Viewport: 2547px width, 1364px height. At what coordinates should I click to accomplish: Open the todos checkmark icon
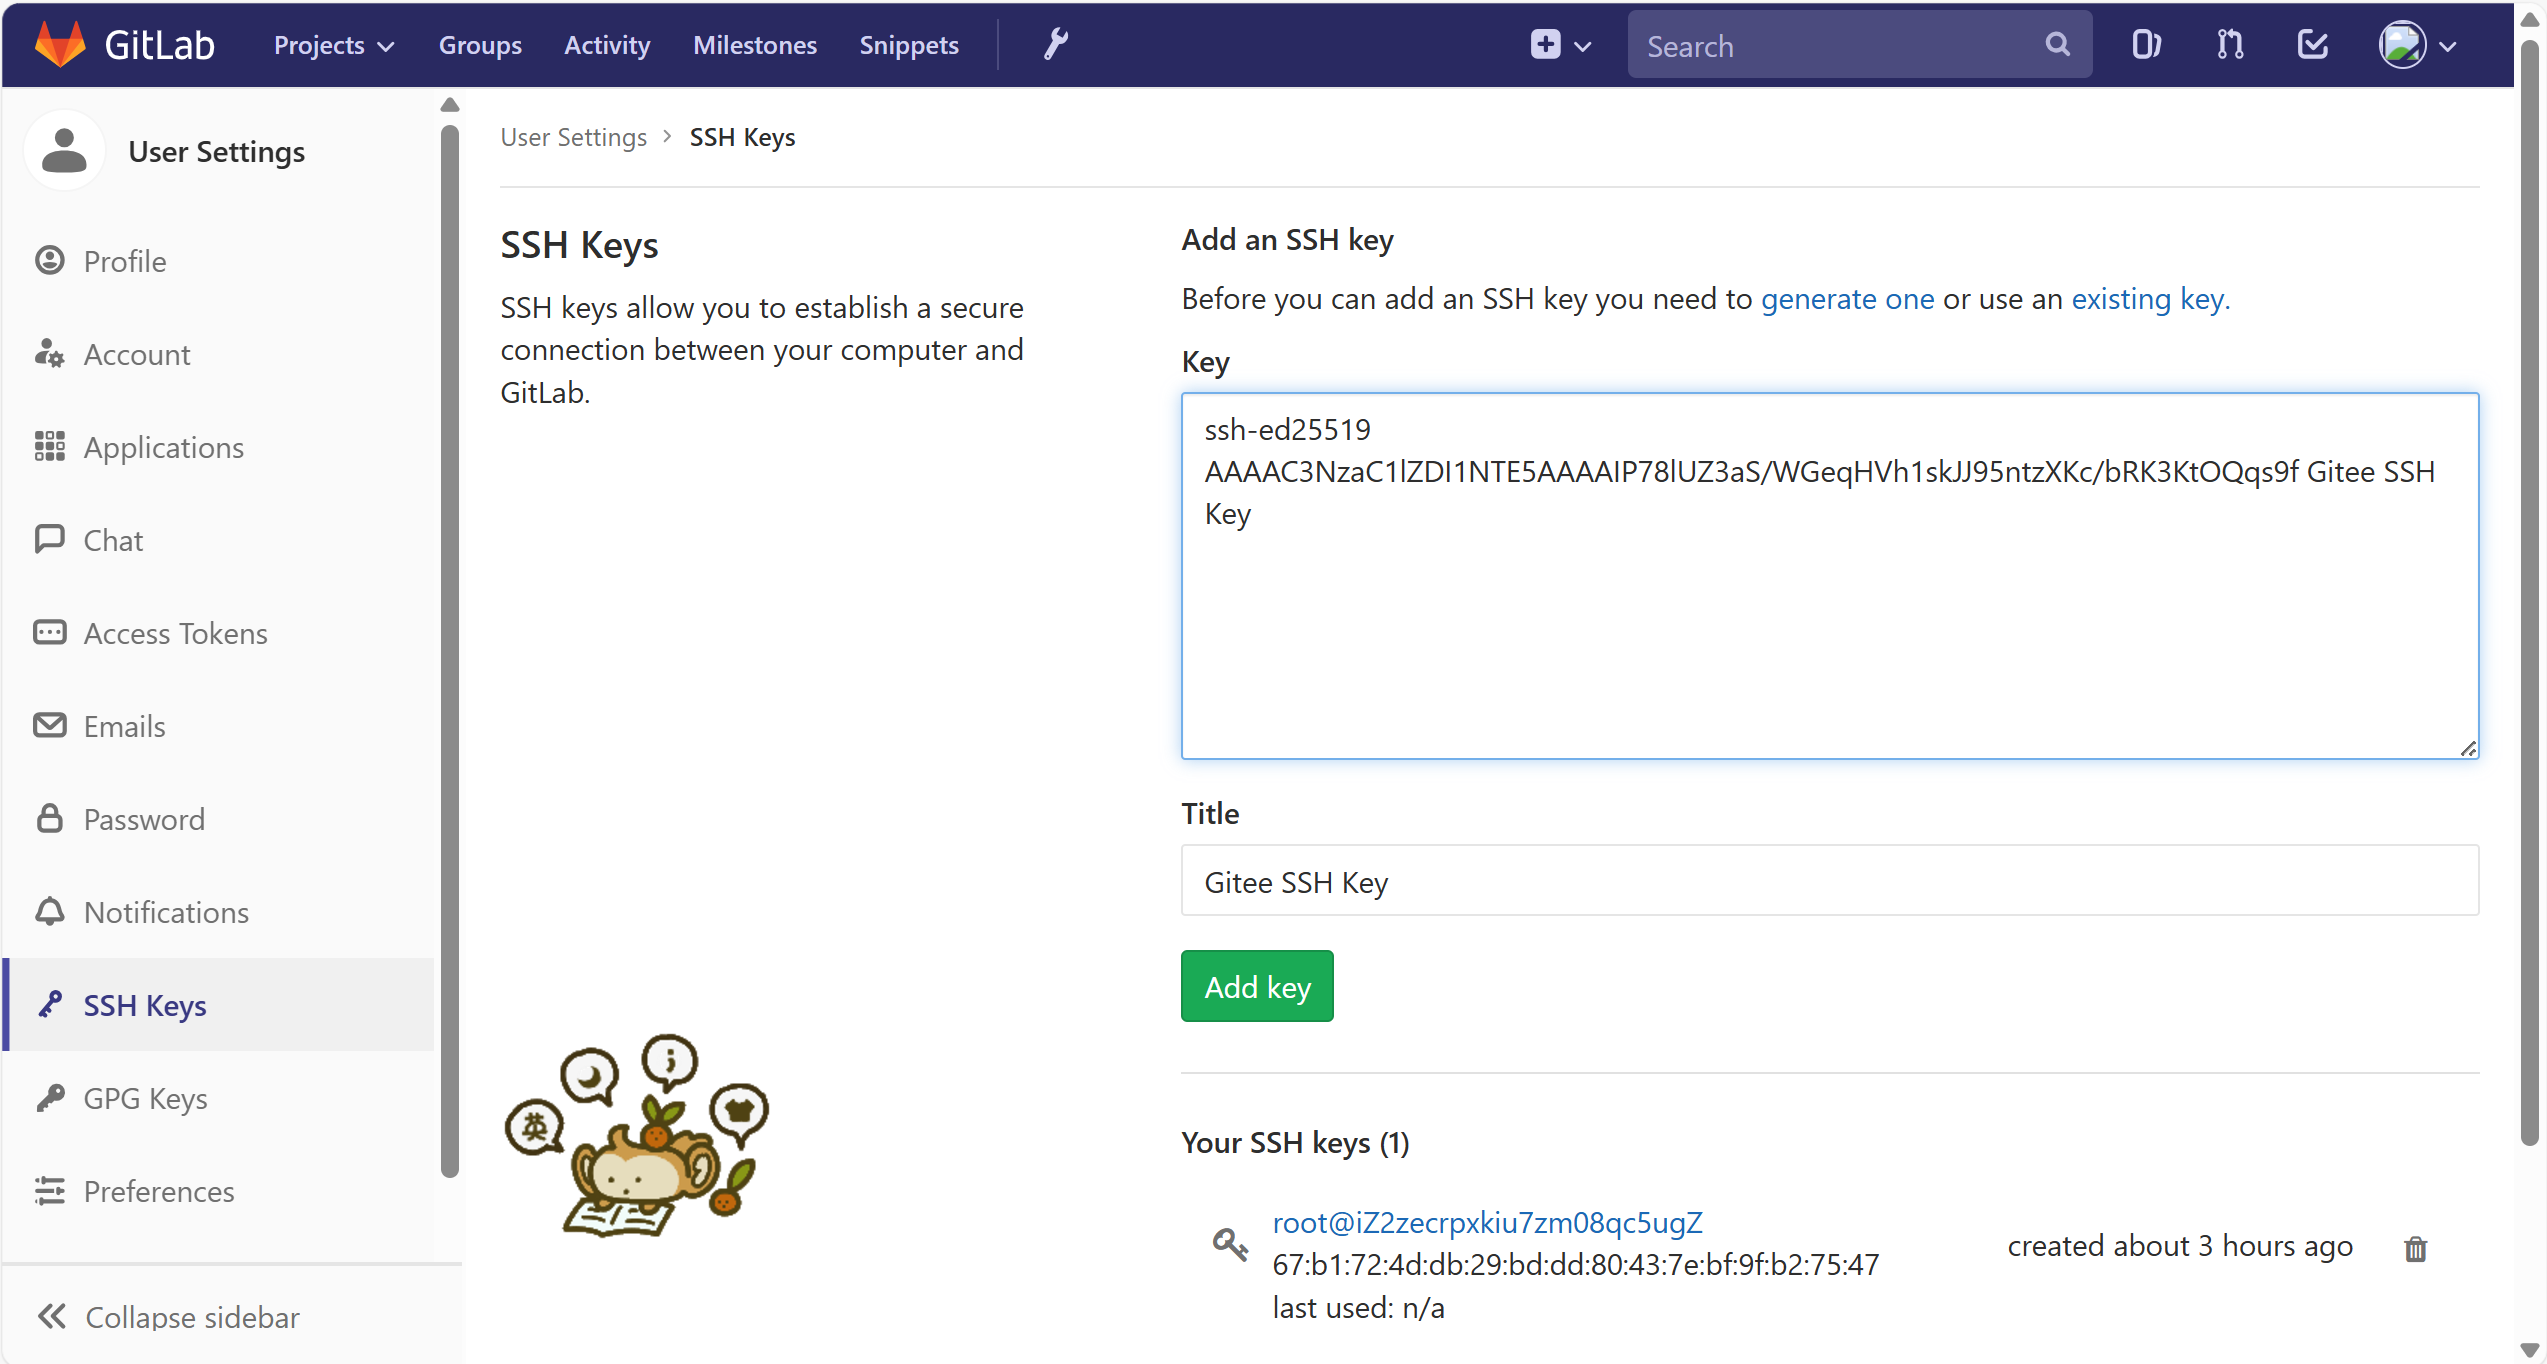[x=2312, y=45]
